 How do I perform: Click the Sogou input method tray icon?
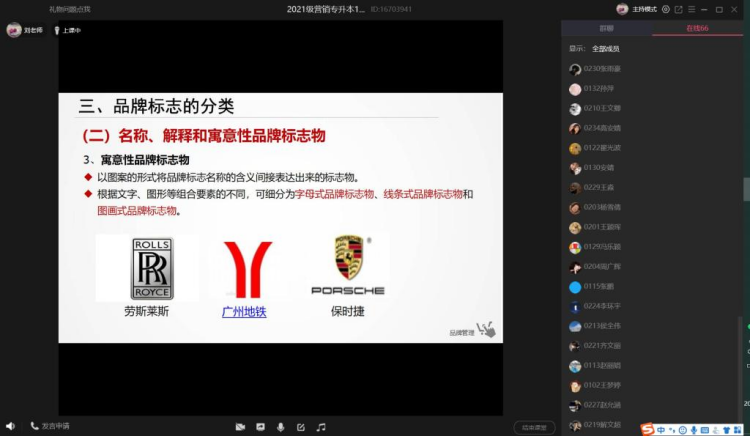click(x=648, y=429)
